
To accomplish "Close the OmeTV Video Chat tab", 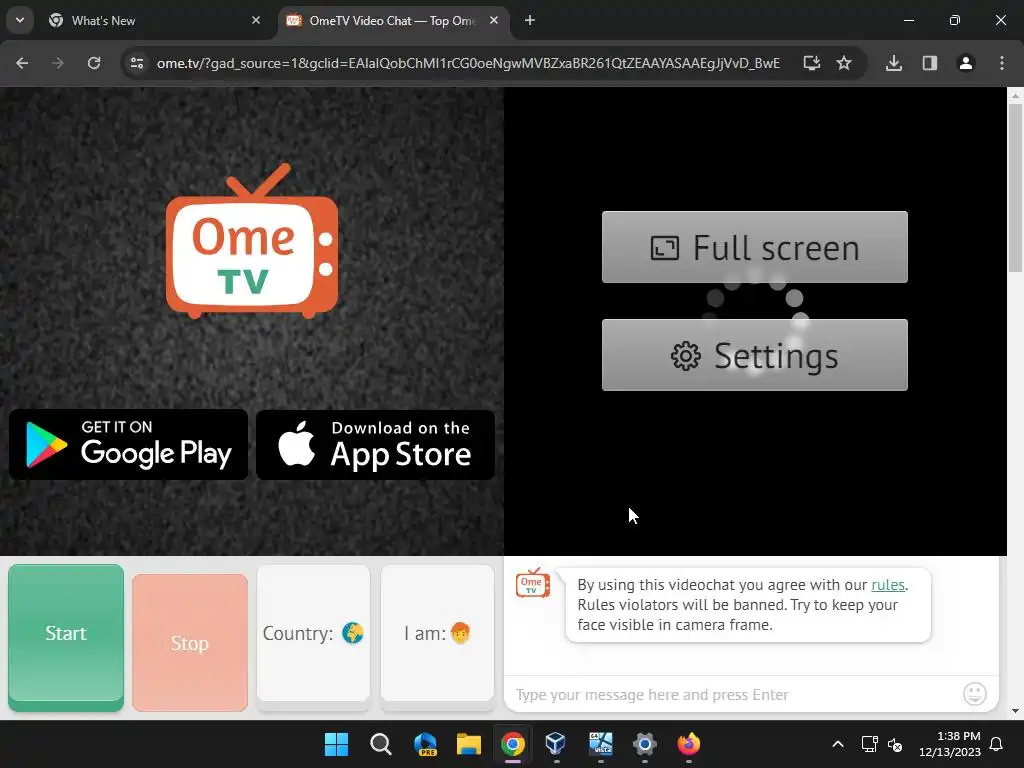I will (x=494, y=21).
